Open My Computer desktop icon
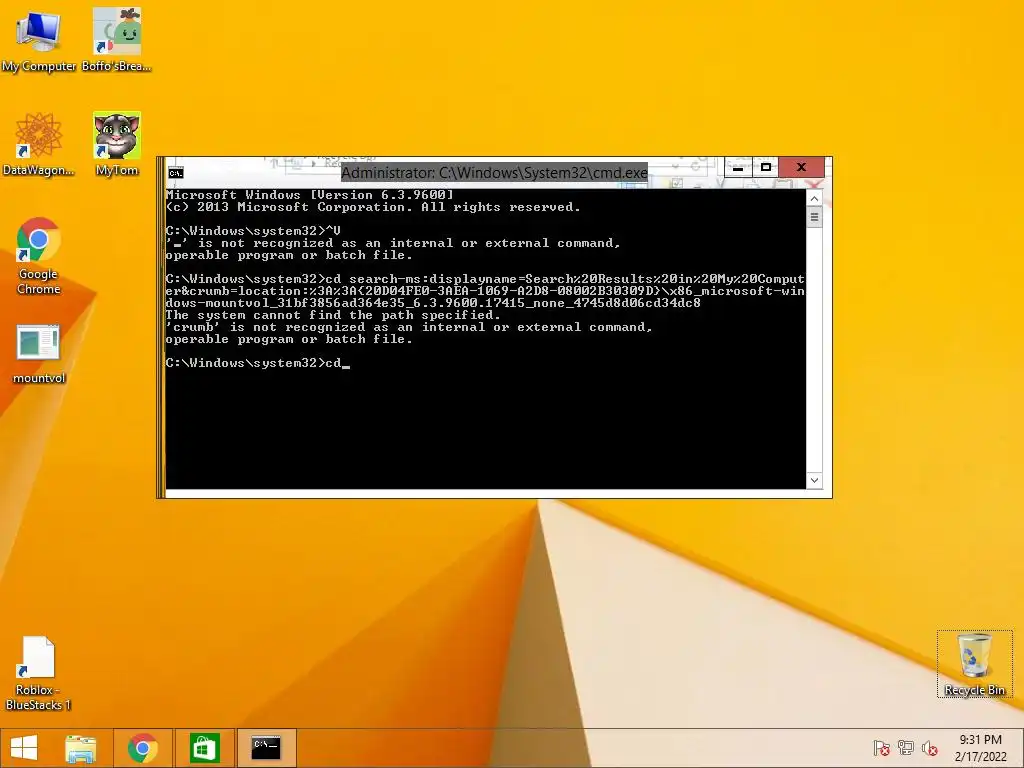The height and width of the screenshot is (768, 1024). point(39,40)
